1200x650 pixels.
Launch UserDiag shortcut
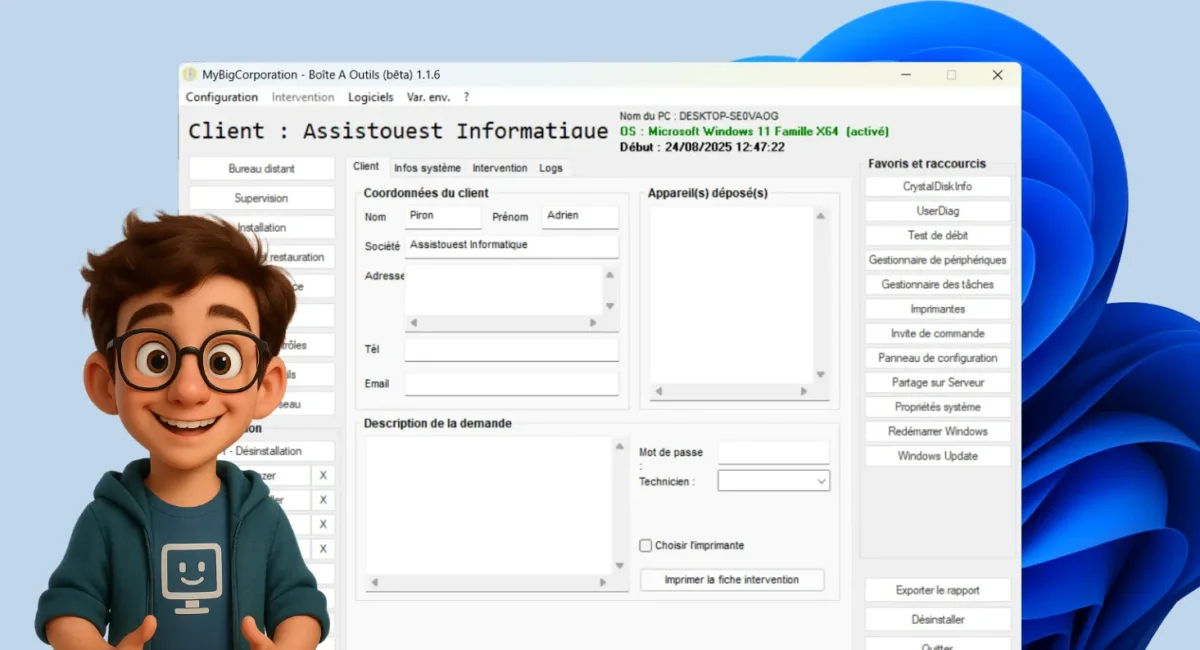pyautogui.click(x=938, y=211)
